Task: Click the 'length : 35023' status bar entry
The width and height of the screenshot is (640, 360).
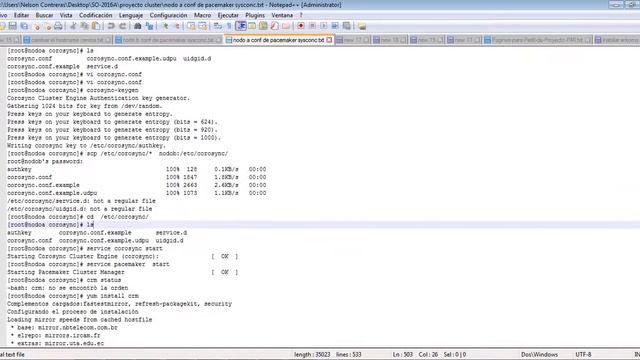Action: tap(312, 354)
